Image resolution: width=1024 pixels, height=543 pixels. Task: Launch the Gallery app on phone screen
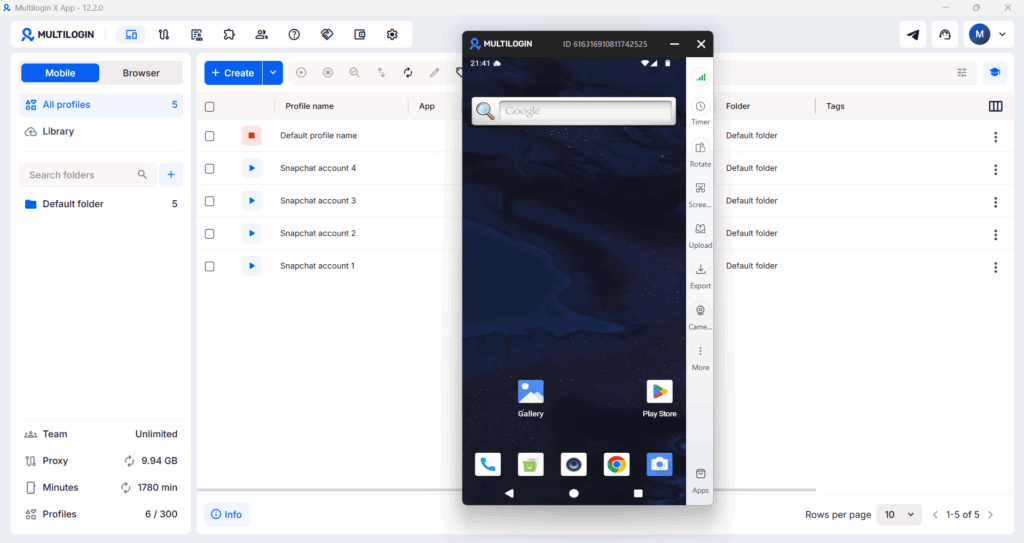[530, 392]
